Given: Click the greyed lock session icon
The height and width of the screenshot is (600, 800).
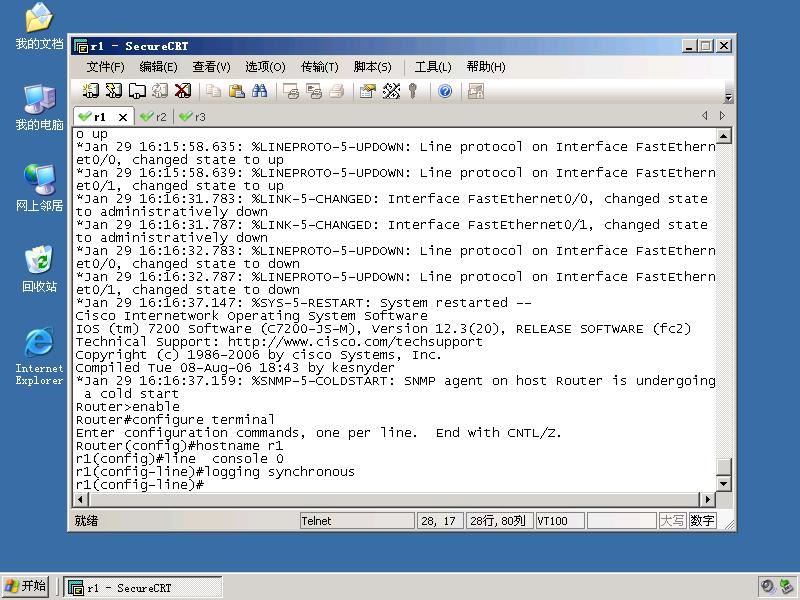Looking at the screenshot, I should [476, 91].
